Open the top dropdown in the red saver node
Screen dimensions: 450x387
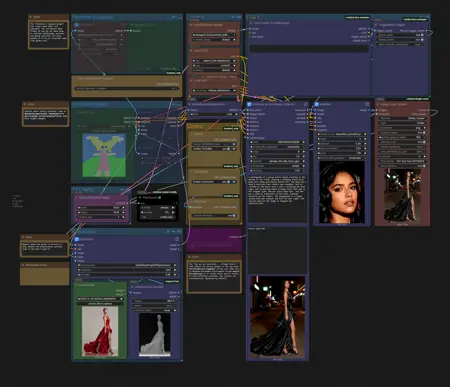403,118
